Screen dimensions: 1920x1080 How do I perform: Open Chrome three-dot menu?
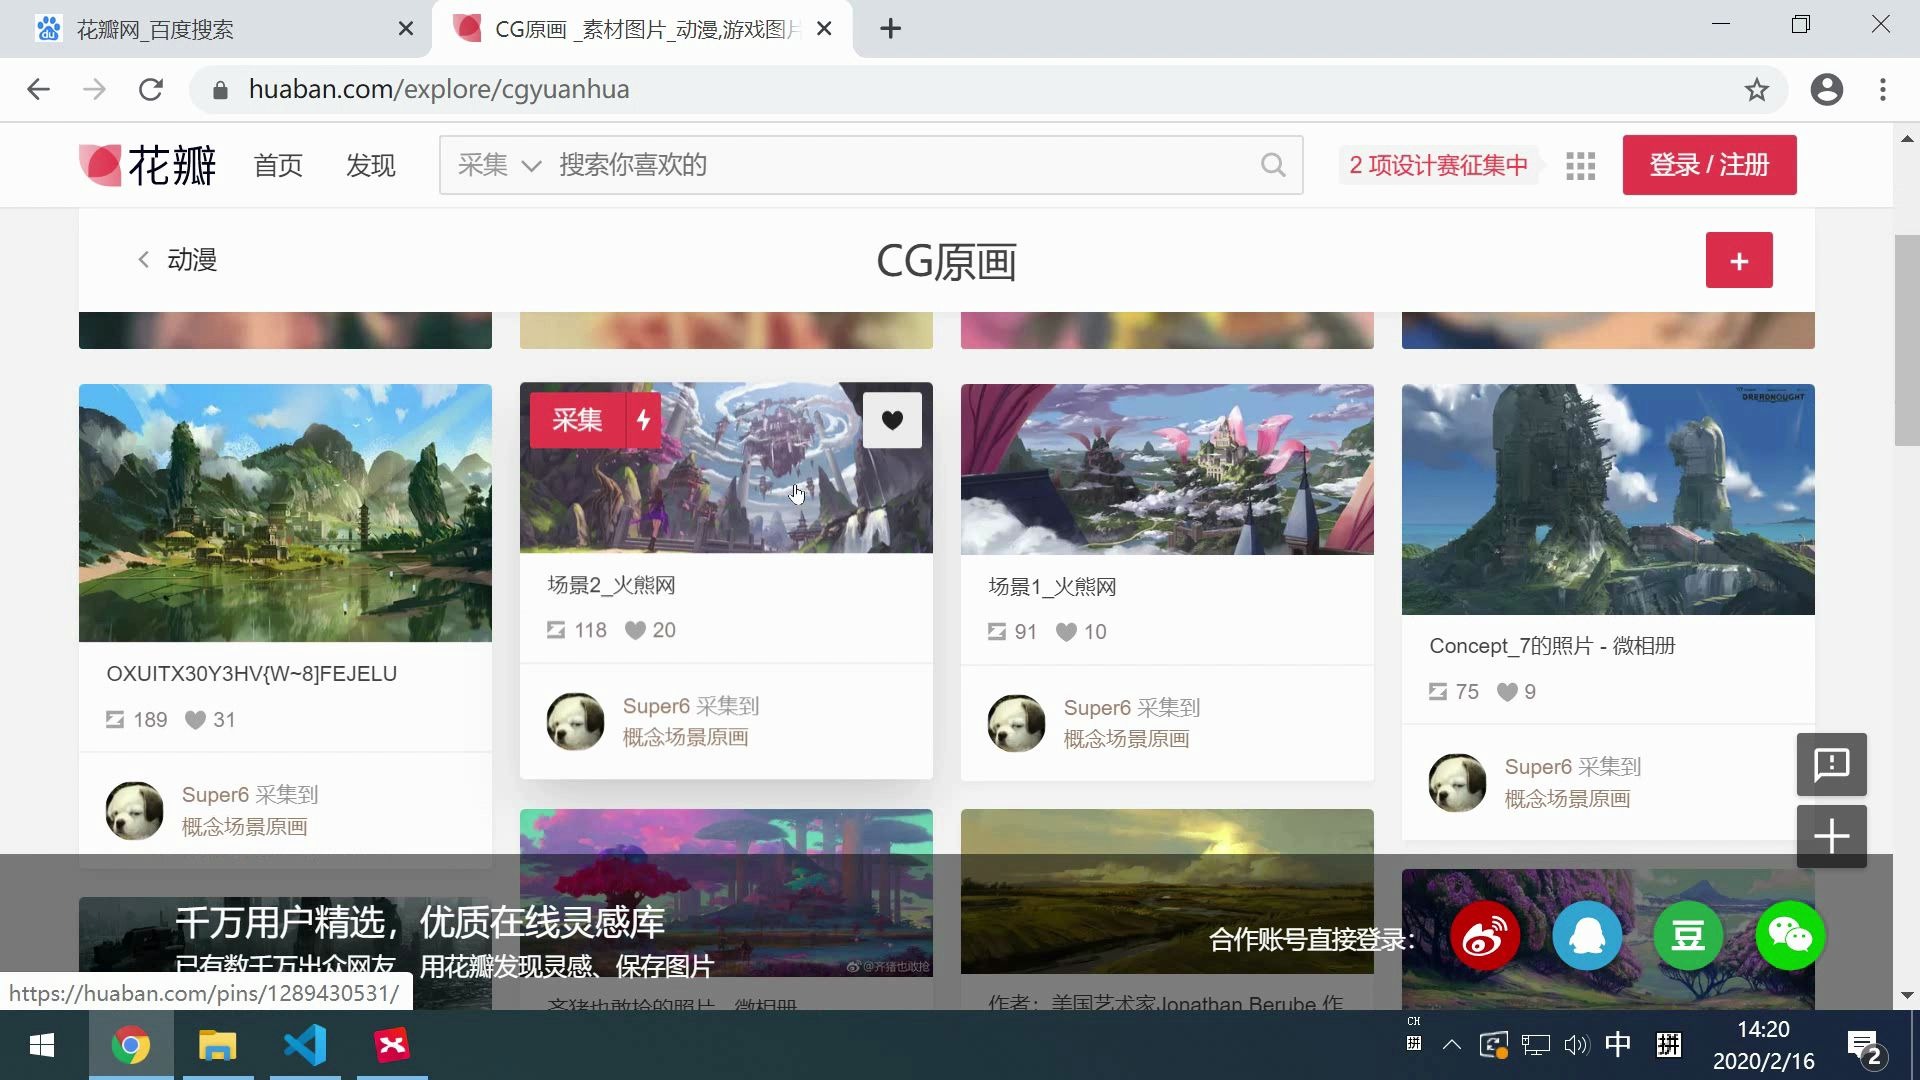pyautogui.click(x=1882, y=90)
